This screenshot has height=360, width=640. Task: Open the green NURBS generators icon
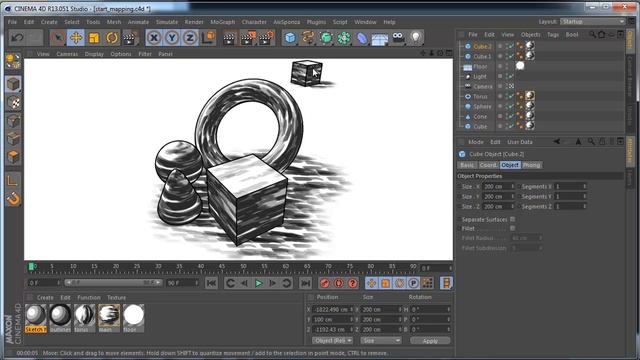tap(326, 38)
